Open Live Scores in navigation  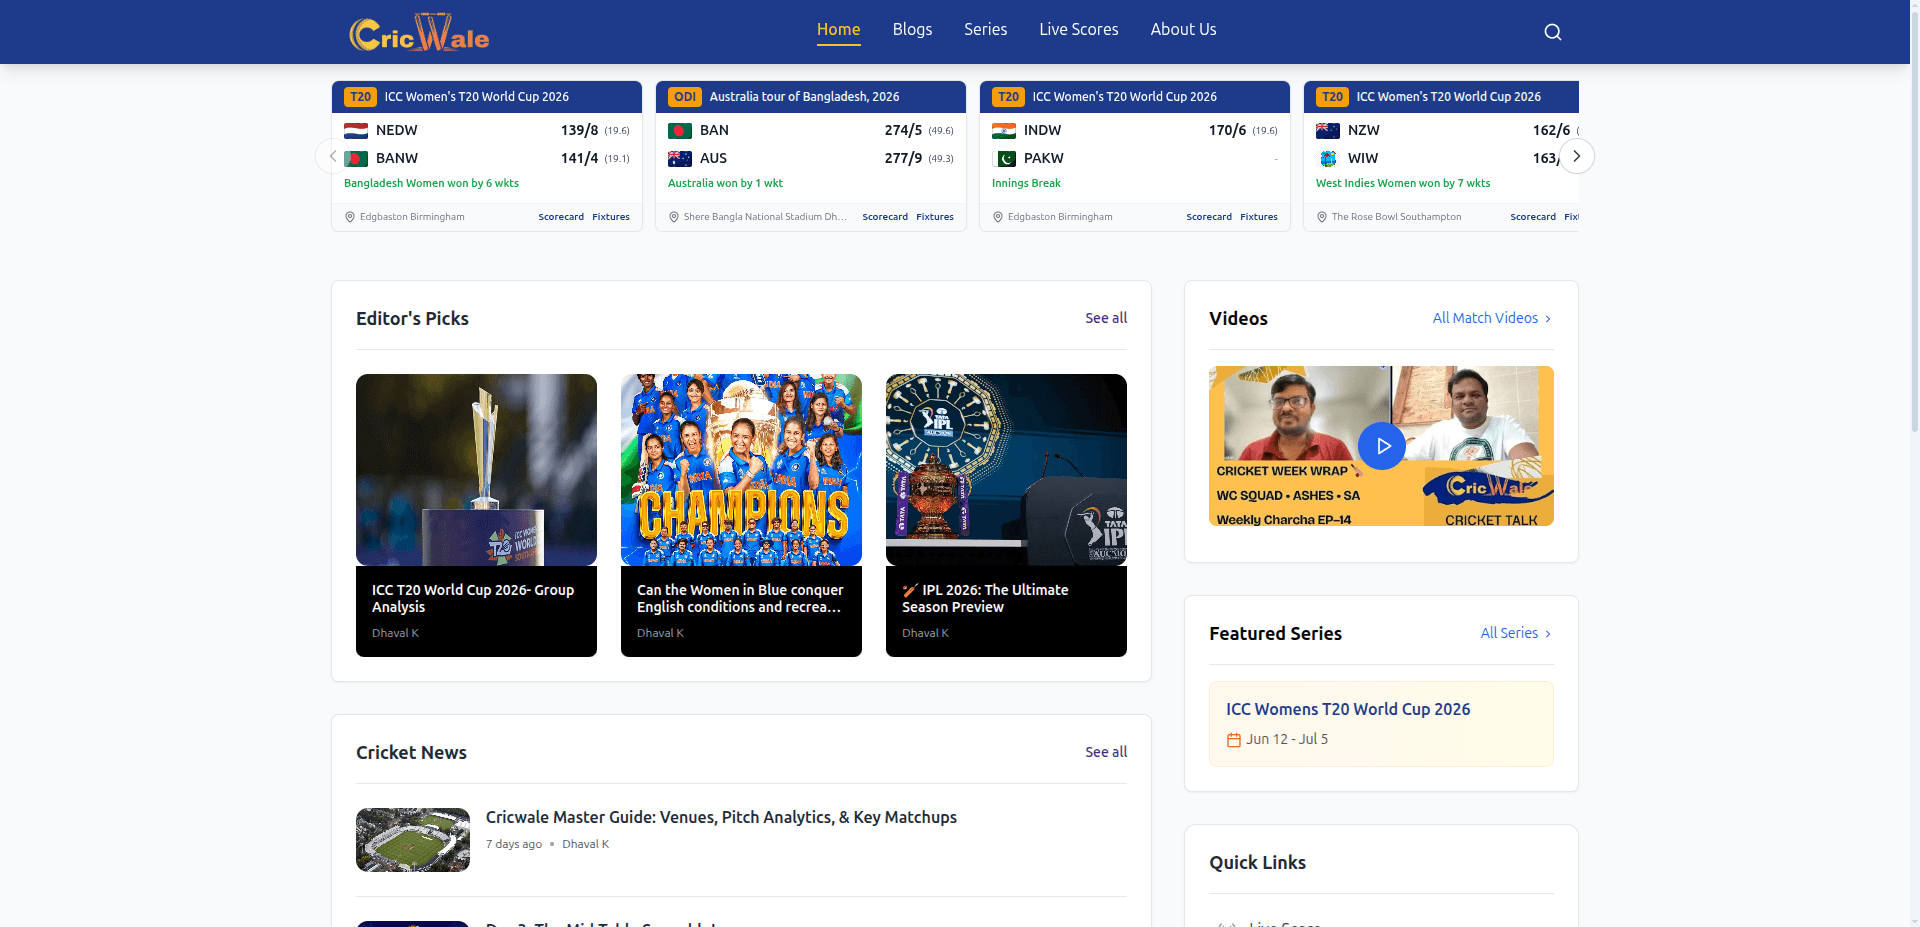pos(1078,30)
